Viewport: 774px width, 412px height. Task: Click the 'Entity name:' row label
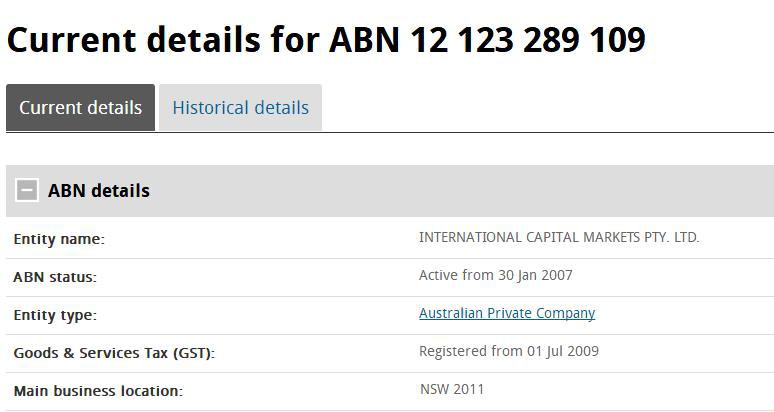click(59, 239)
